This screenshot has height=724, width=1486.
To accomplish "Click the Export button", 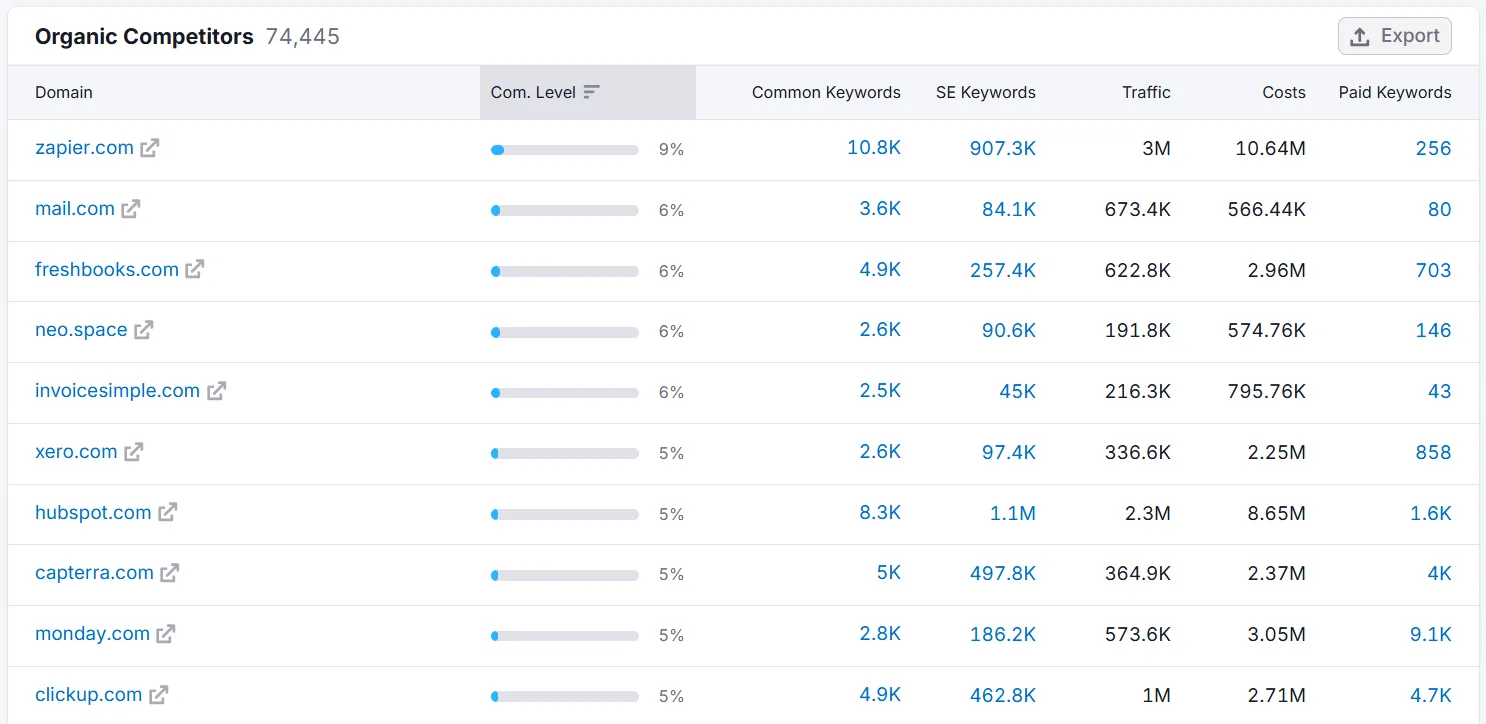I will [x=1395, y=36].
